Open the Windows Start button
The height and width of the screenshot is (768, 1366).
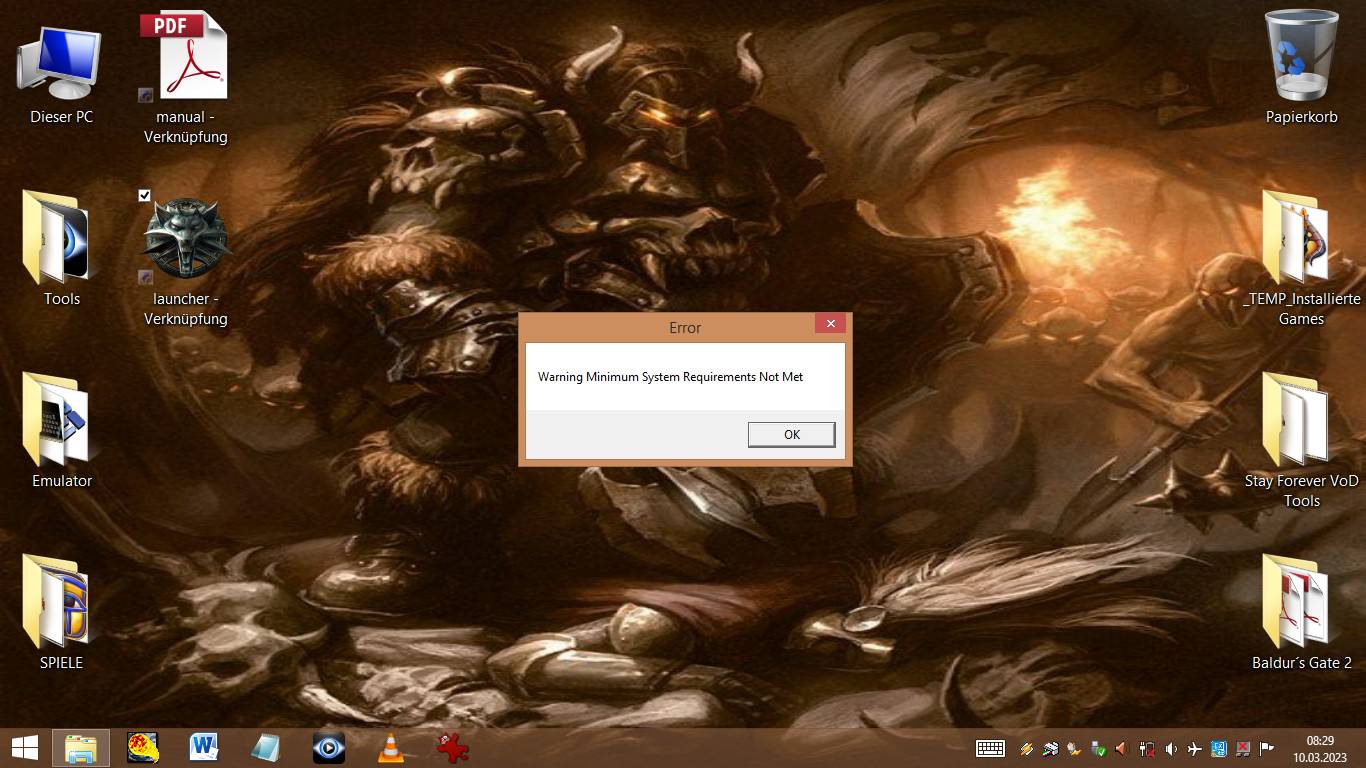click(x=25, y=747)
